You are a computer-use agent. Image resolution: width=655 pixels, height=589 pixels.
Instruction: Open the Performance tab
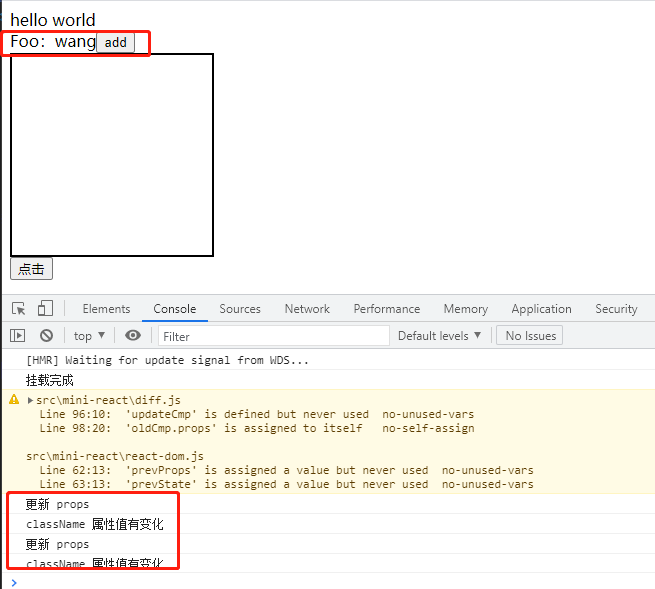(387, 309)
